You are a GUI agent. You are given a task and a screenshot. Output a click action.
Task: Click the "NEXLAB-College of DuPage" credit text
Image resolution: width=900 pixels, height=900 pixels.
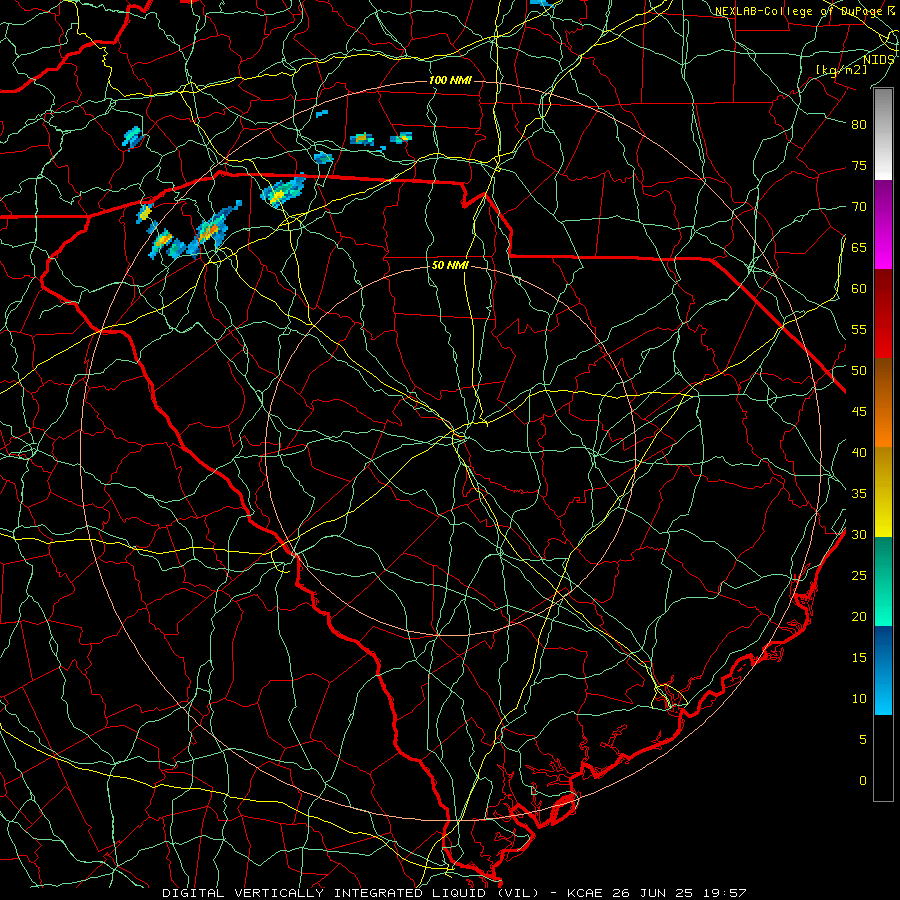801,11
